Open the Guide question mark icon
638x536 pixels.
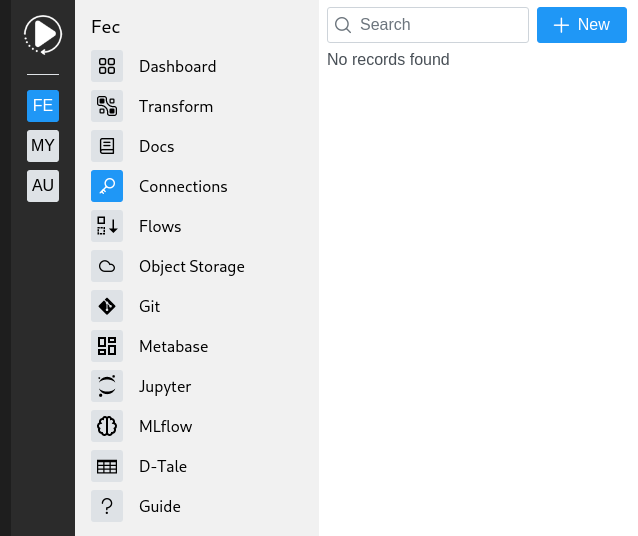tap(107, 507)
